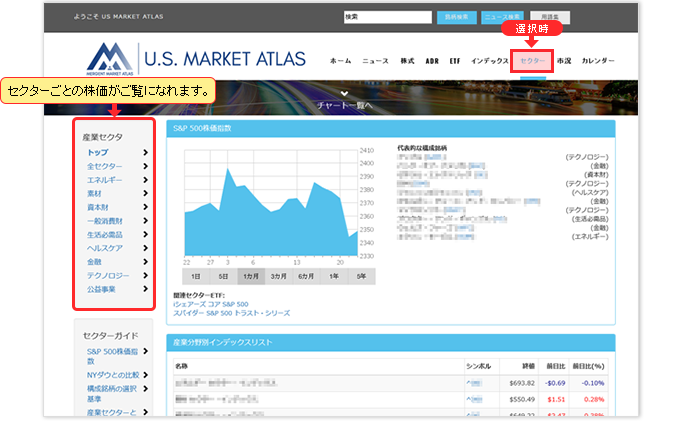Open the 市況 menu item

(x=564, y=61)
